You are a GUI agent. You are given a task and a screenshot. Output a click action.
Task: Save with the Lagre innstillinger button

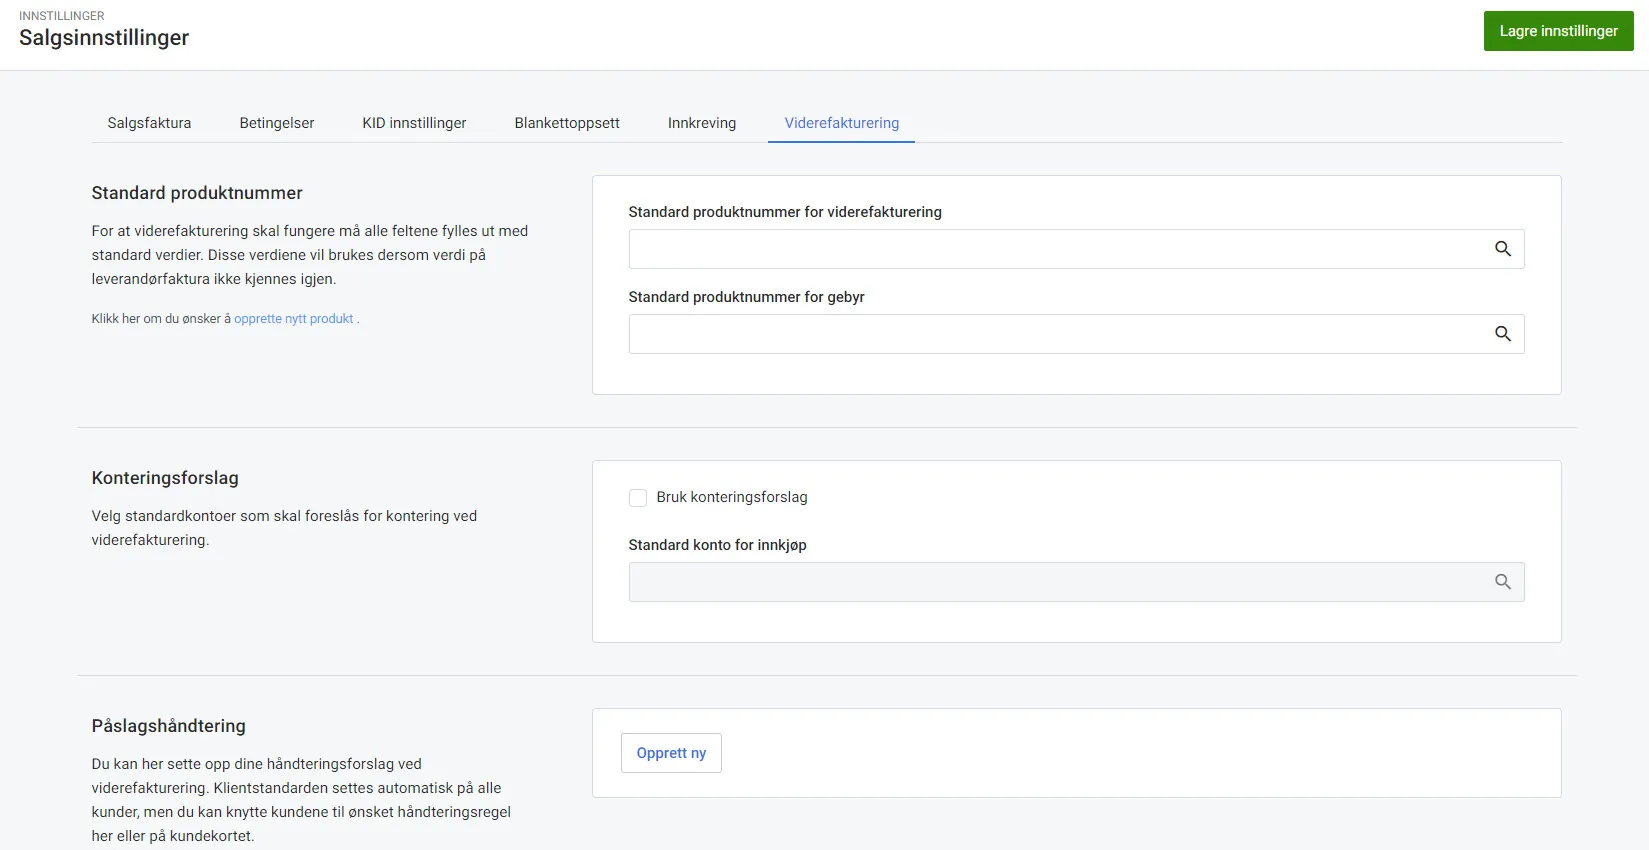[1558, 31]
